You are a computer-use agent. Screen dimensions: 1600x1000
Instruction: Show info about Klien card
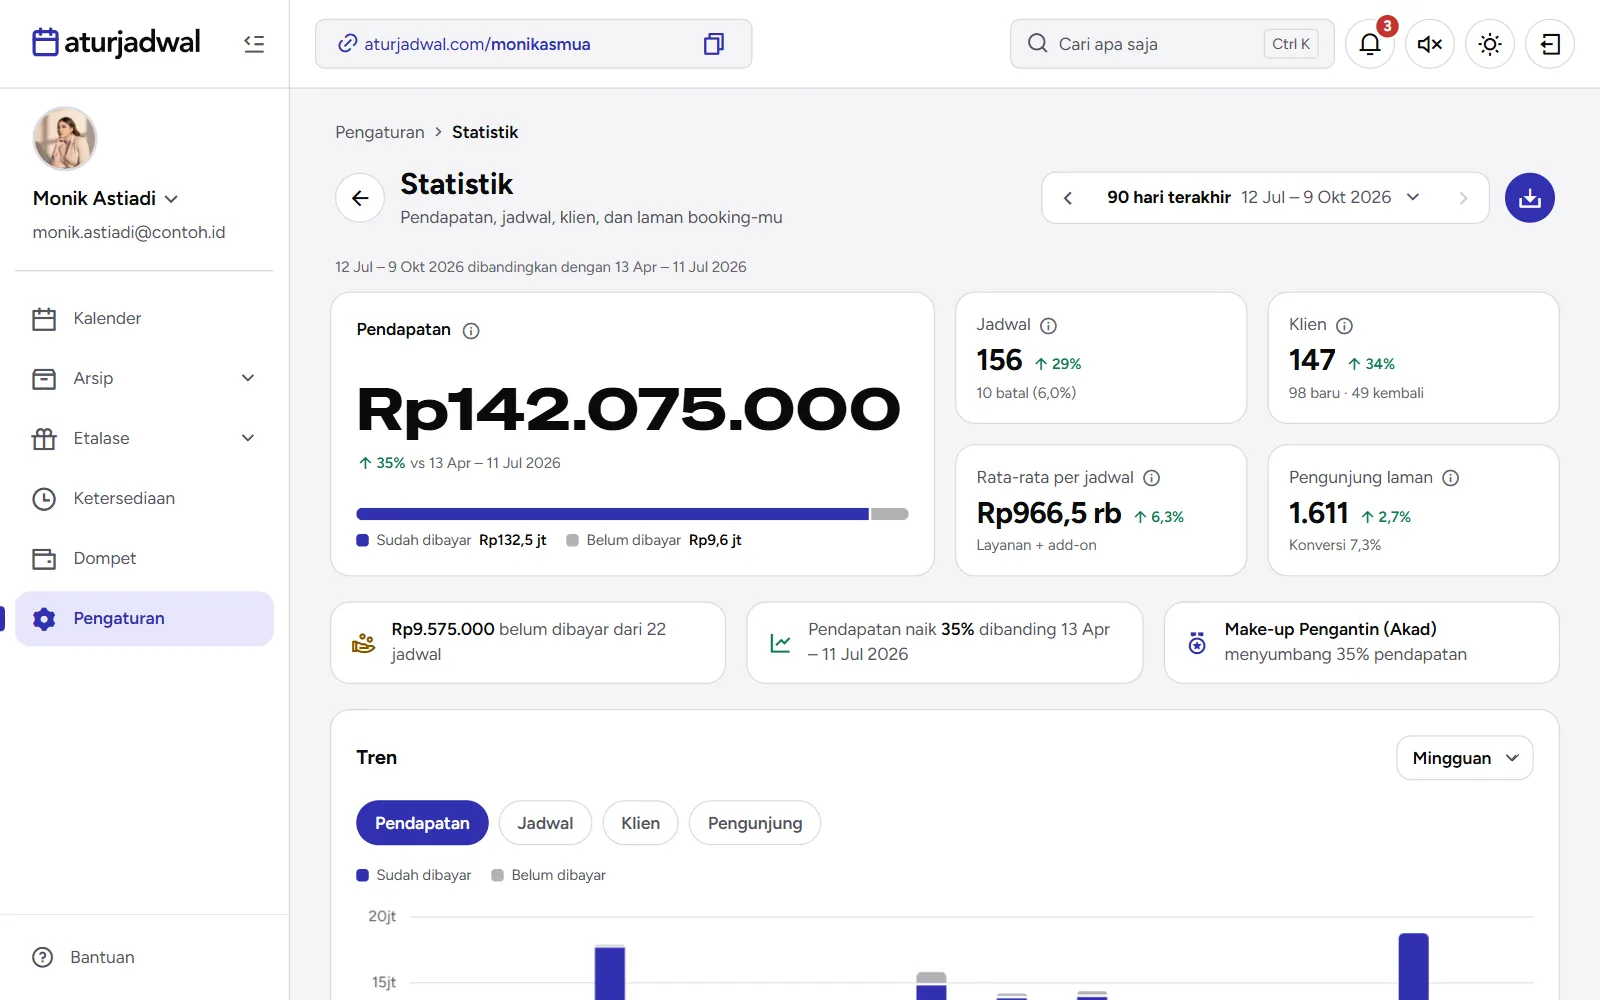pos(1344,326)
